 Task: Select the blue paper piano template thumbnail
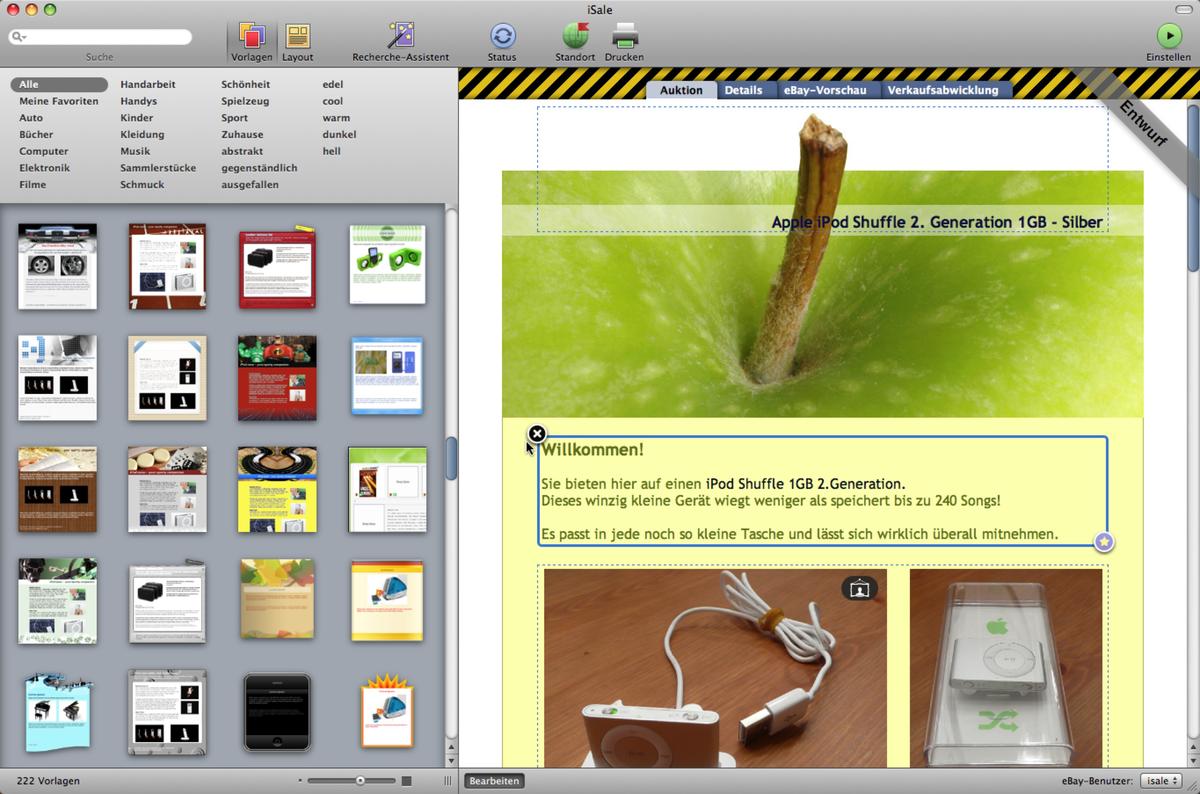57,714
